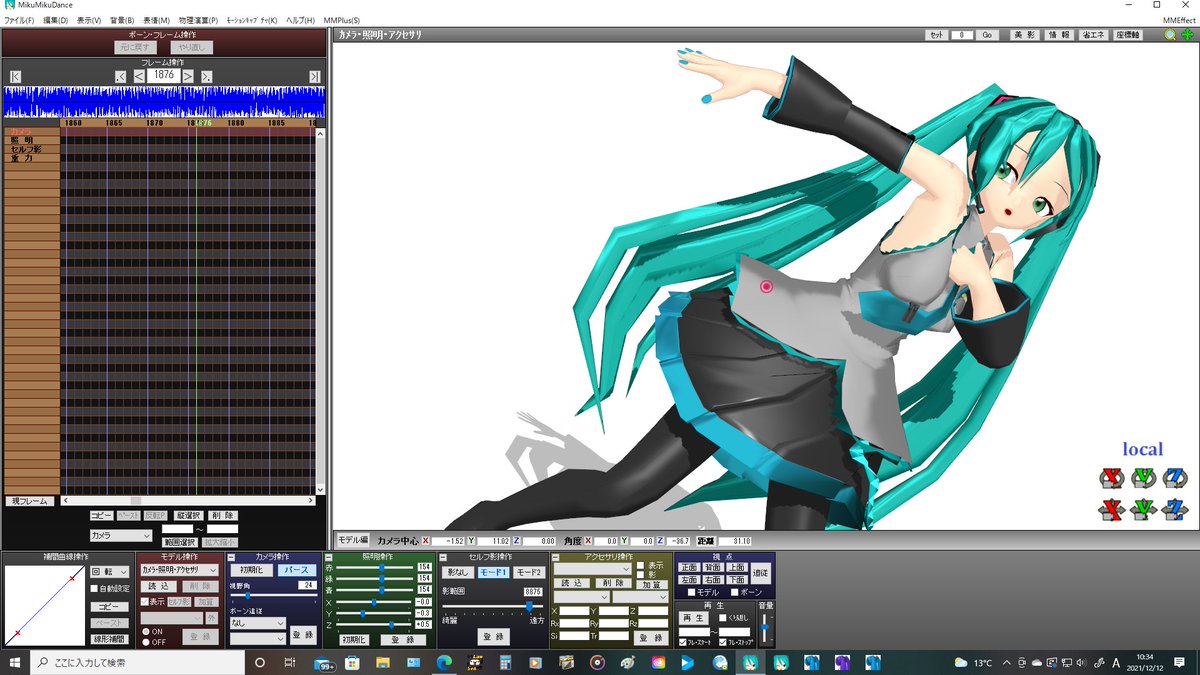Open the accessory right bone dropdown
This screenshot has width=1200, height=675.
tap(640, 596)
